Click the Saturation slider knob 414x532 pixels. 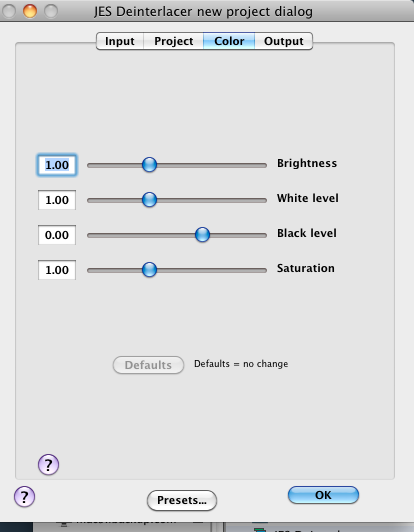[149, 269]
